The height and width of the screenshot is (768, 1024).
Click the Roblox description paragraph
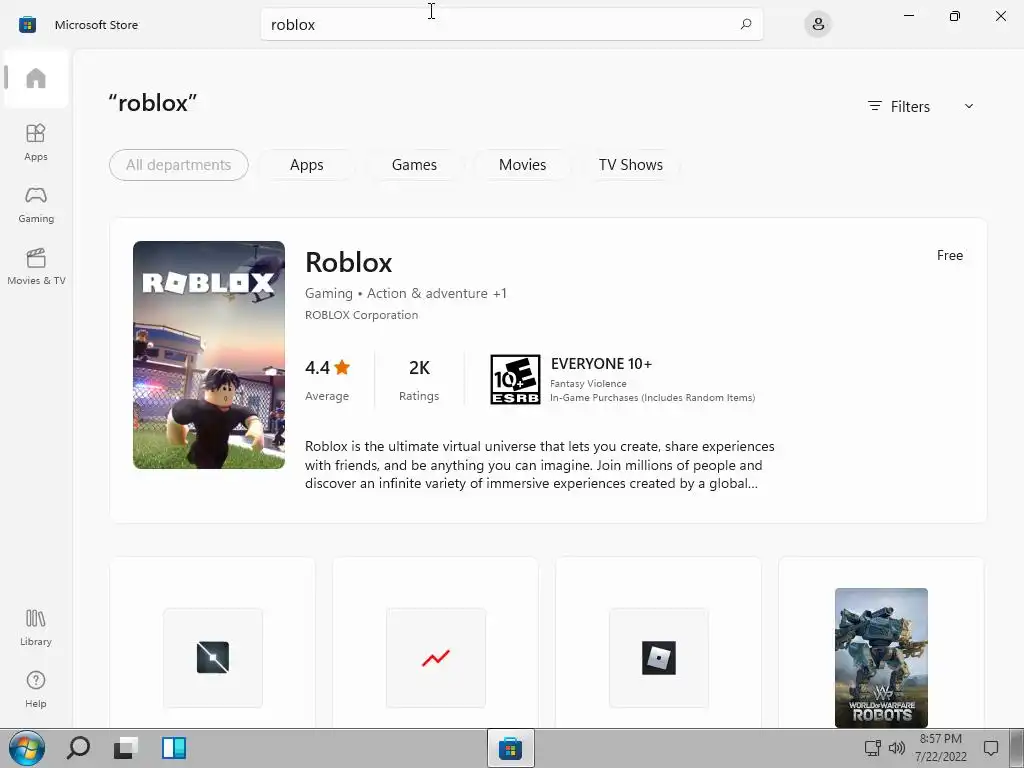tap(539, 465)
